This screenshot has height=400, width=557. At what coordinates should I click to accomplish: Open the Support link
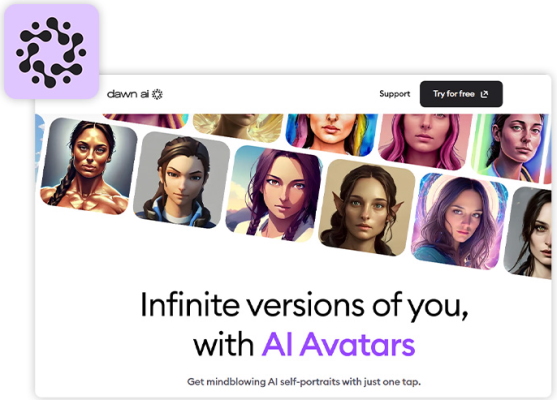pyautogui.click(x=395, y=94)
